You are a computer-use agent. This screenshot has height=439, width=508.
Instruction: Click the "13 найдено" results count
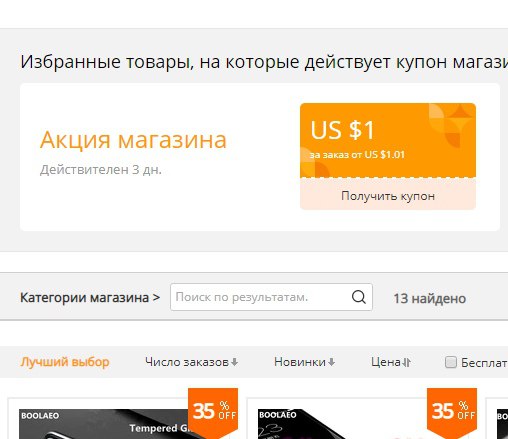(x=429, y=298)
